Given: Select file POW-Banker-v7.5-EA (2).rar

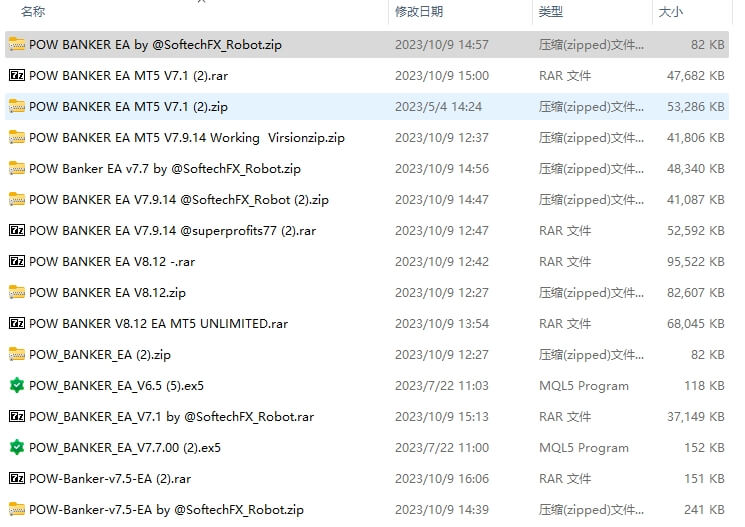Looking at the screenshot, I should (x=110, y=479).
